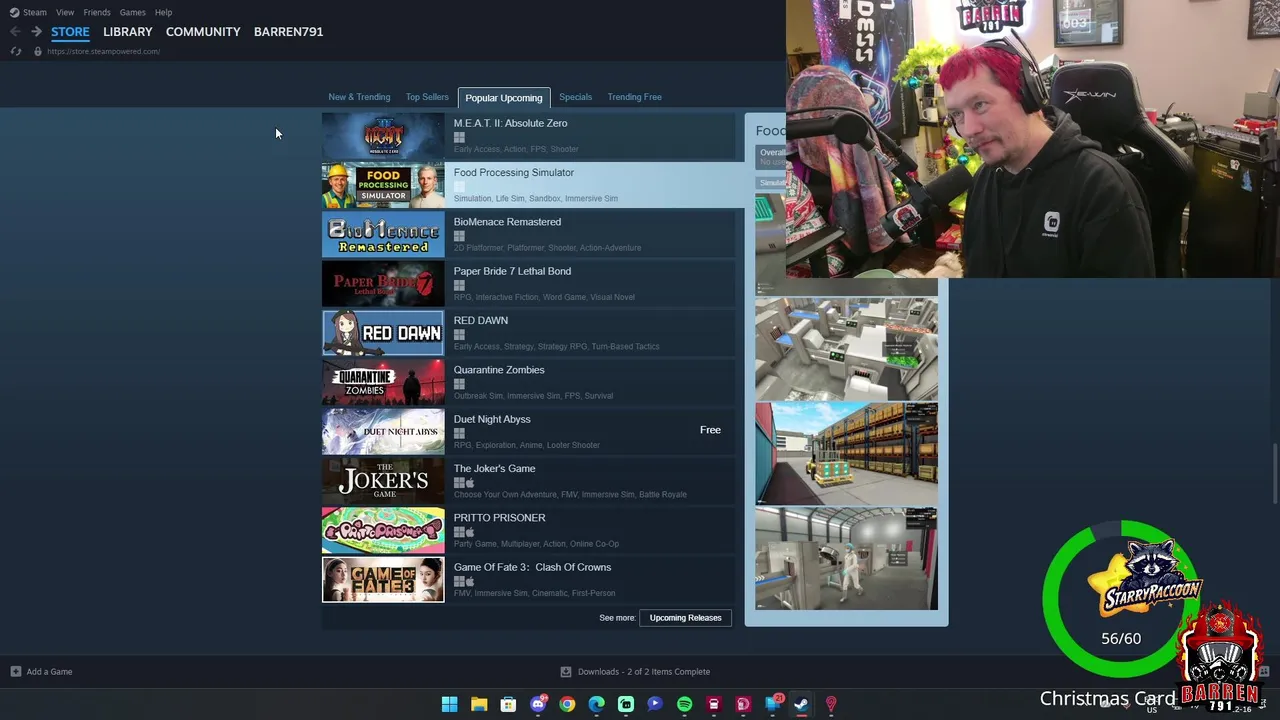Switch to Specials tab

pos(575,97)
